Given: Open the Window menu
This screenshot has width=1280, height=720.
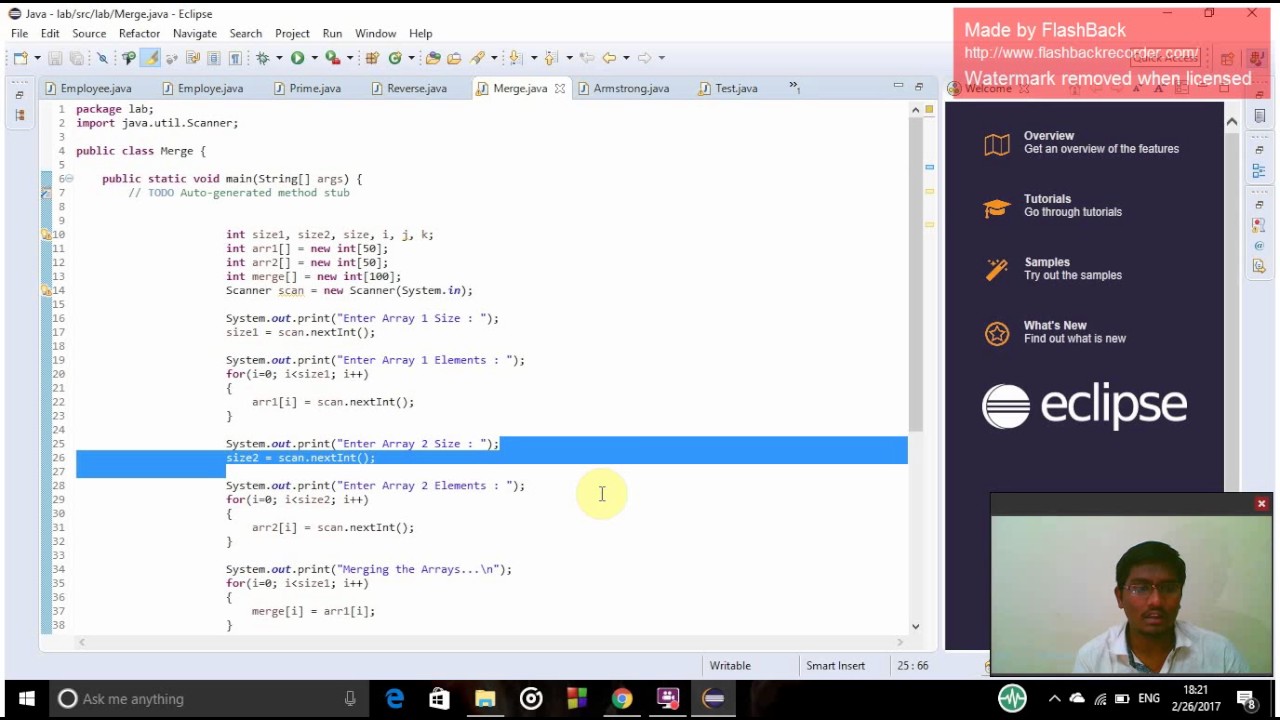Looking at the screenshot, I should 375,33.
